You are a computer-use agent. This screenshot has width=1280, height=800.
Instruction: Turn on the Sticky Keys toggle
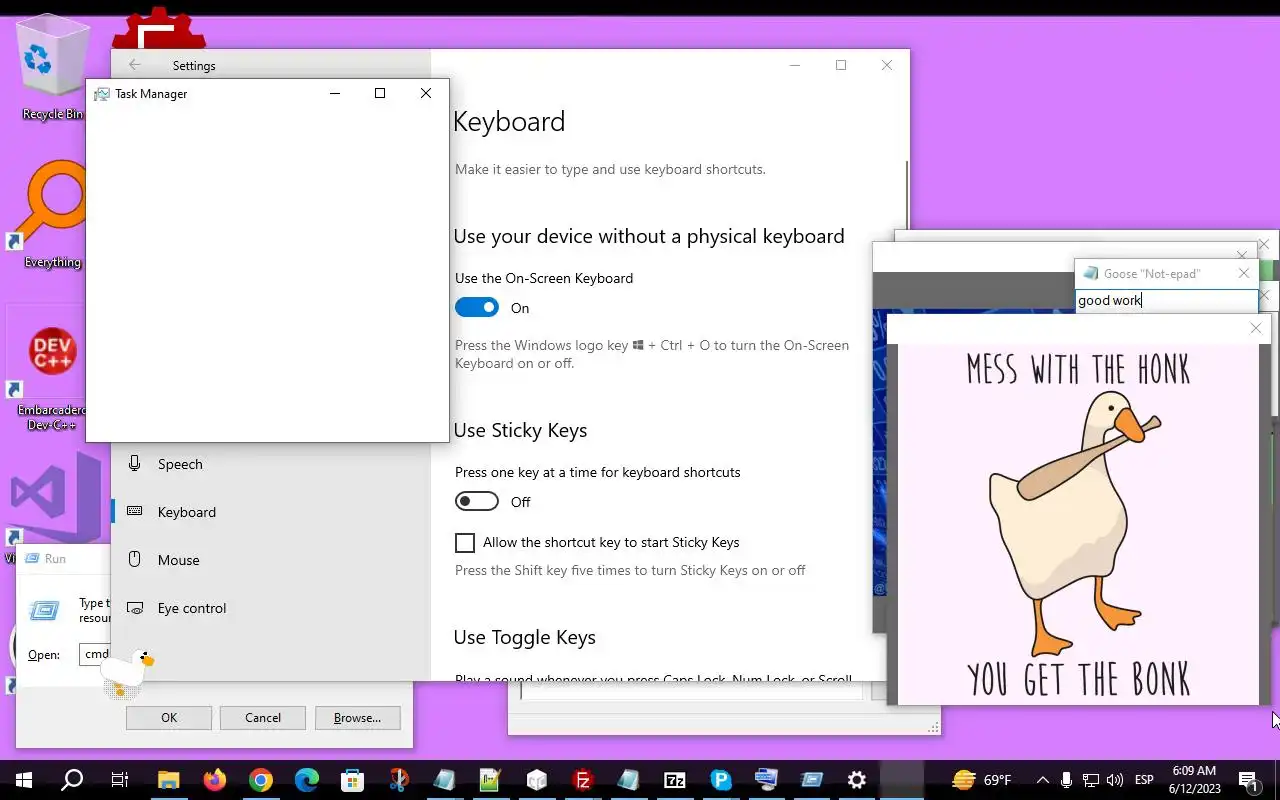tap(477, 501)
